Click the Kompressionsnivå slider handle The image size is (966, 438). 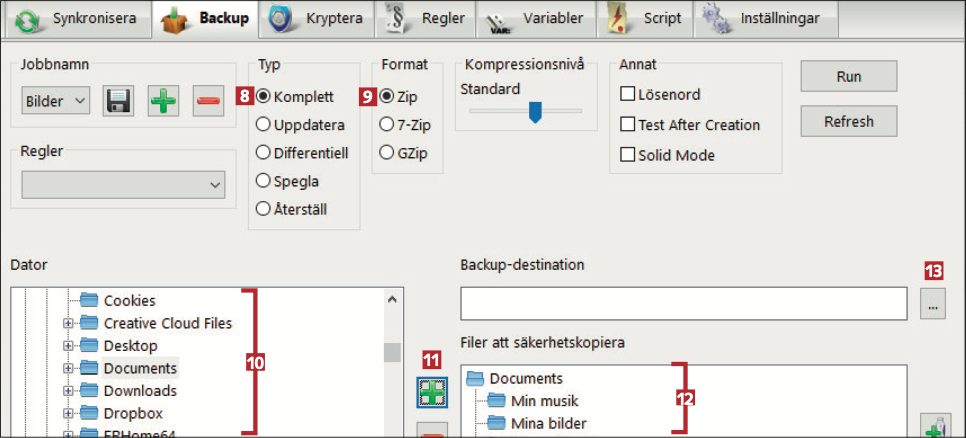click(x=535, y=111)
